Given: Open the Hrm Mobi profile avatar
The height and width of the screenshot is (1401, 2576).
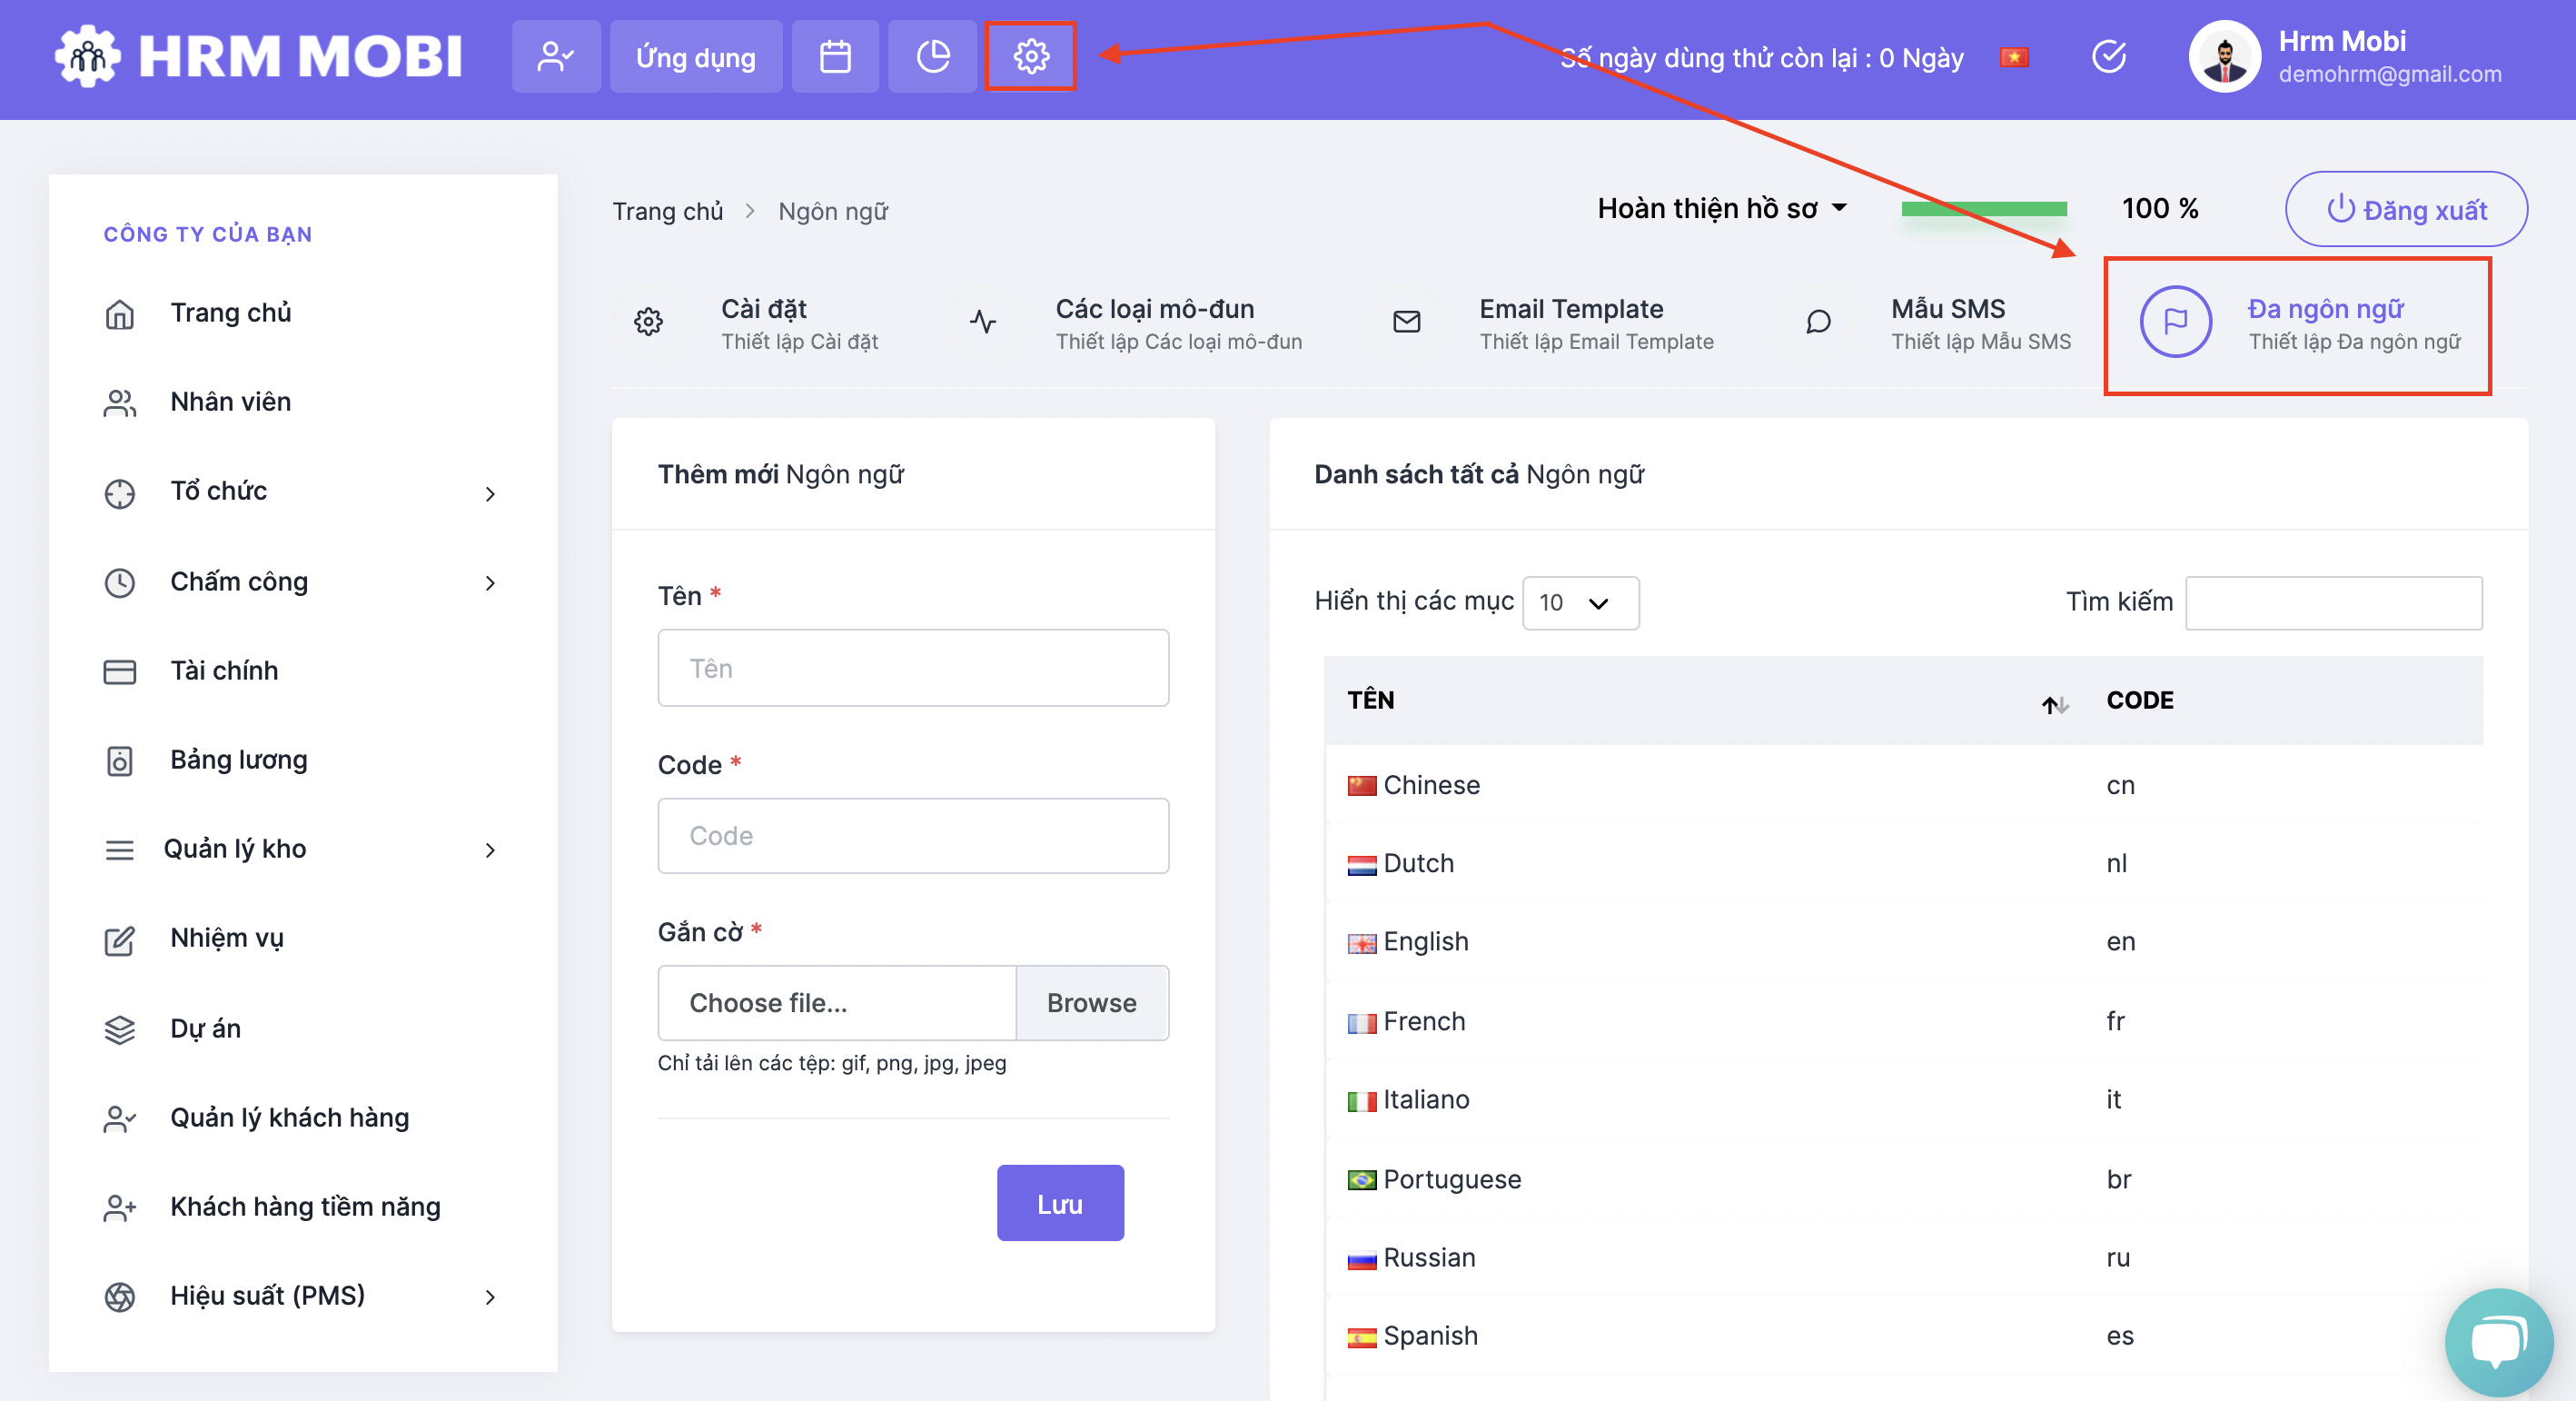Looking at the screenshot, I should tap(2225, 57).
